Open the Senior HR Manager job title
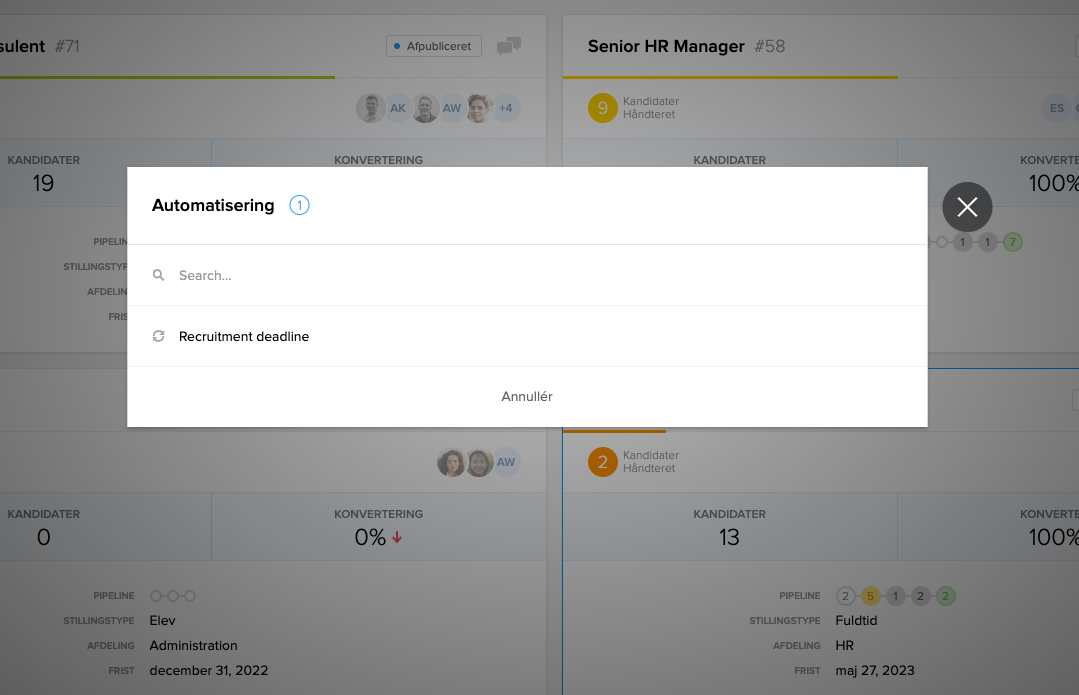1079x695 pixels. coord(666,46)
